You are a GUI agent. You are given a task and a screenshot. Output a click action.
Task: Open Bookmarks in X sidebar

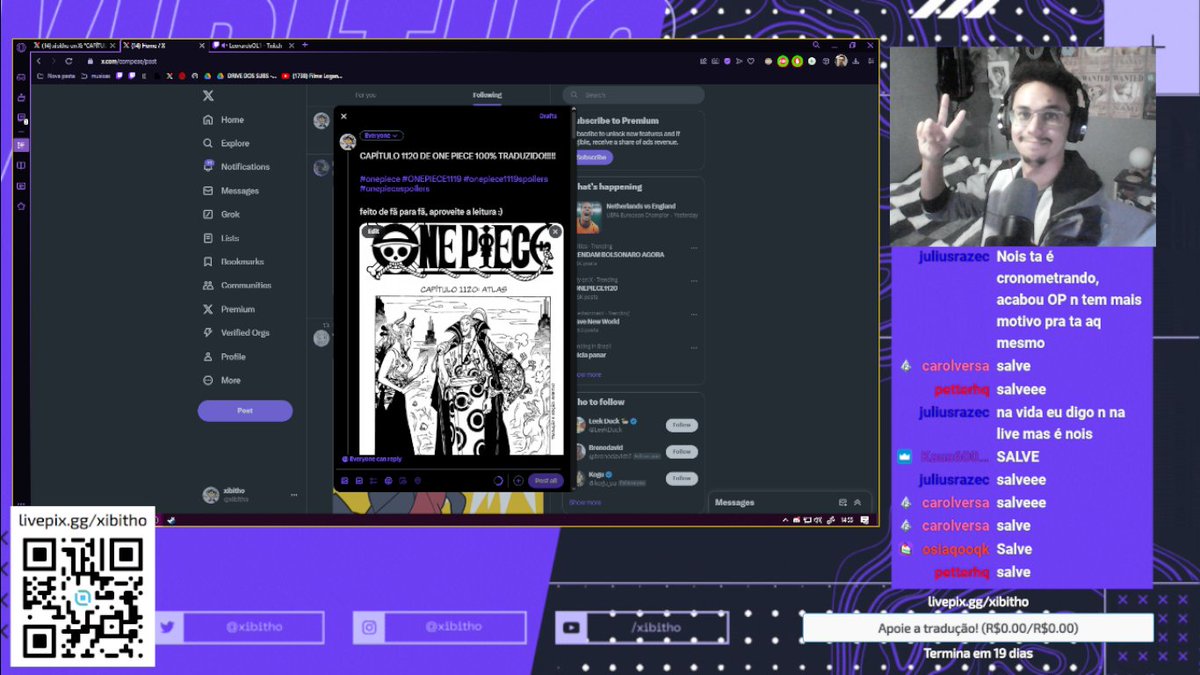click(233, 262)
